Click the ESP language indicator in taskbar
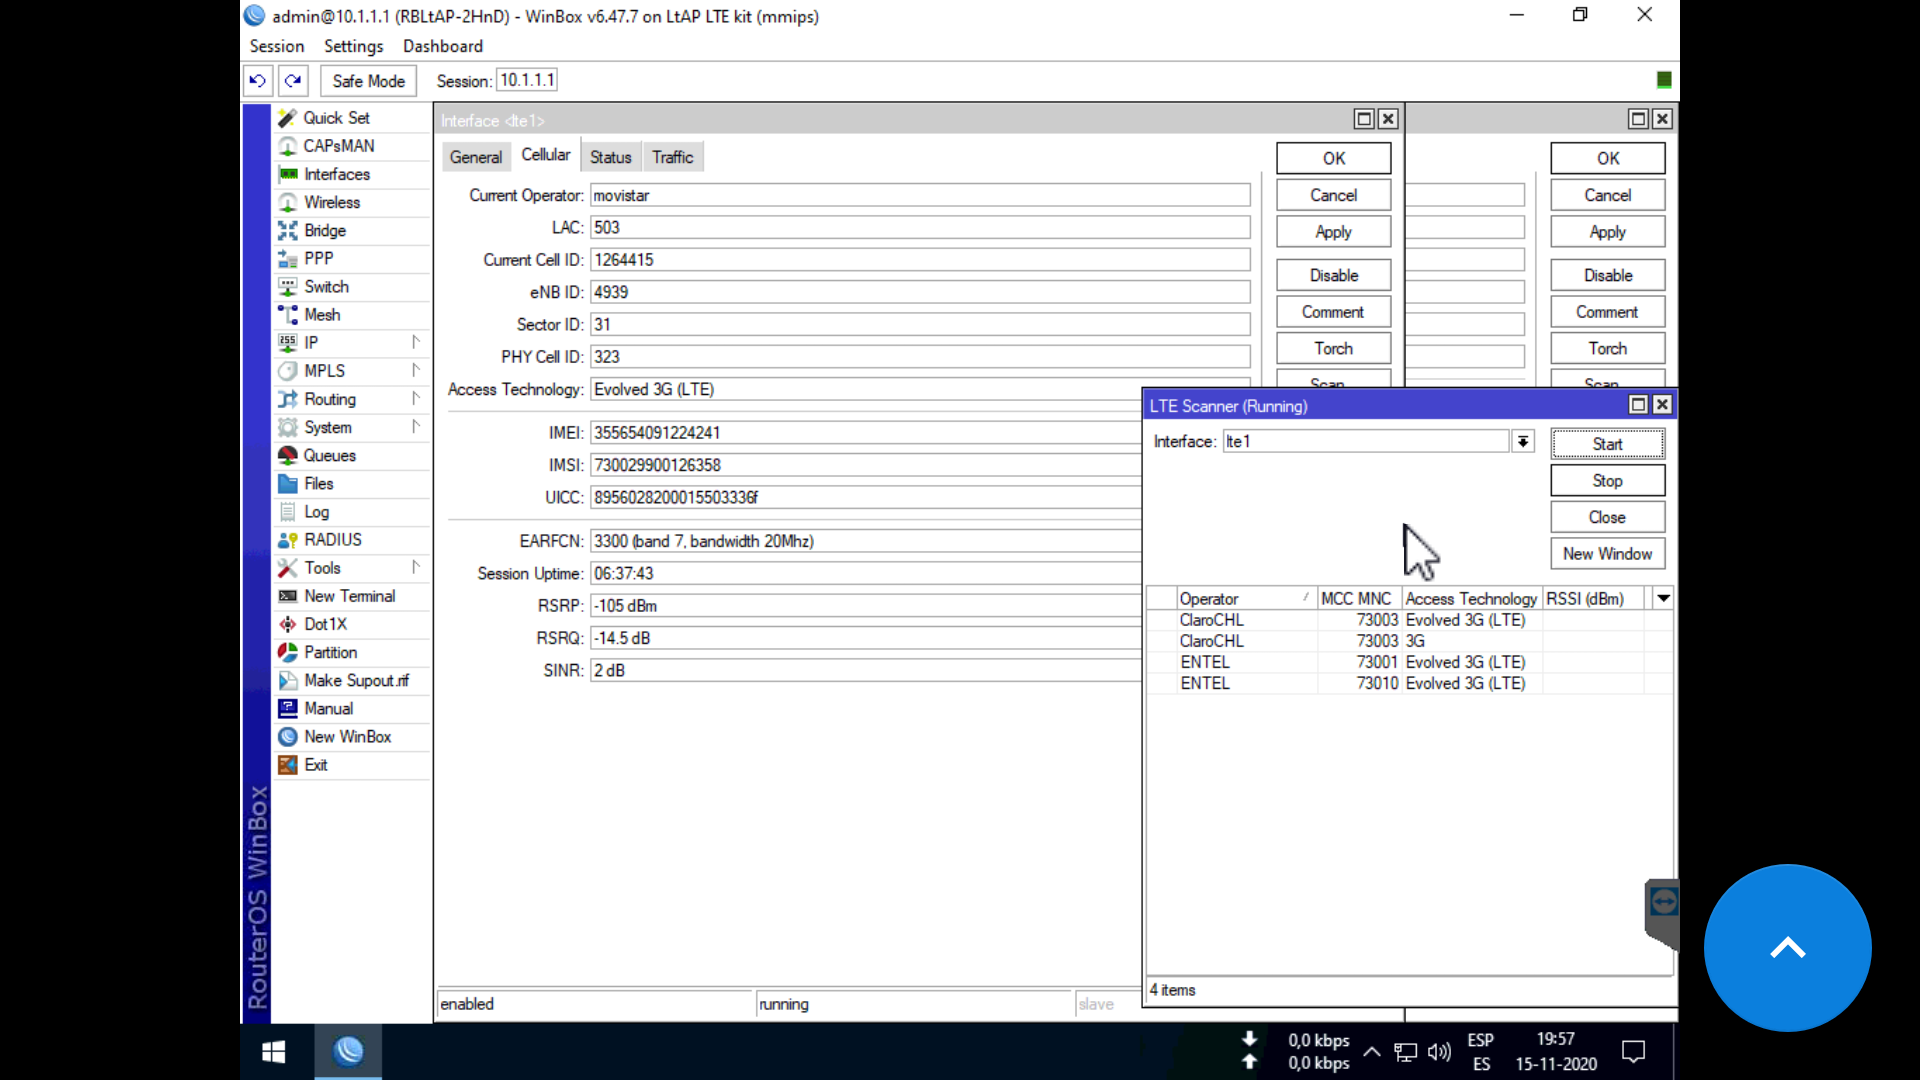This screenshot has width=1920, height=1080. [x=1481, y=1040]
